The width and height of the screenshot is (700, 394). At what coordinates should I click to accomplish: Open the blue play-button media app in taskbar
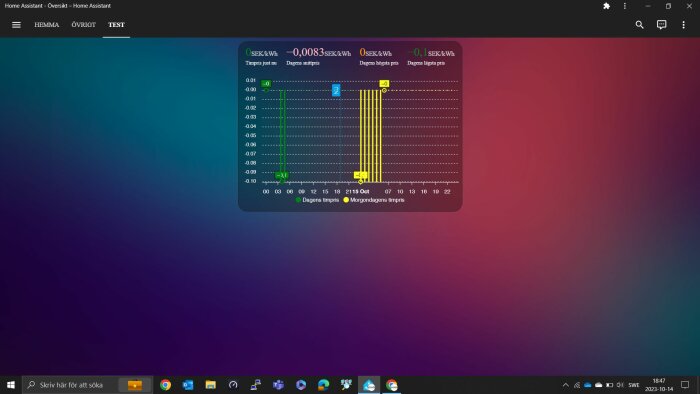[301, 385]
